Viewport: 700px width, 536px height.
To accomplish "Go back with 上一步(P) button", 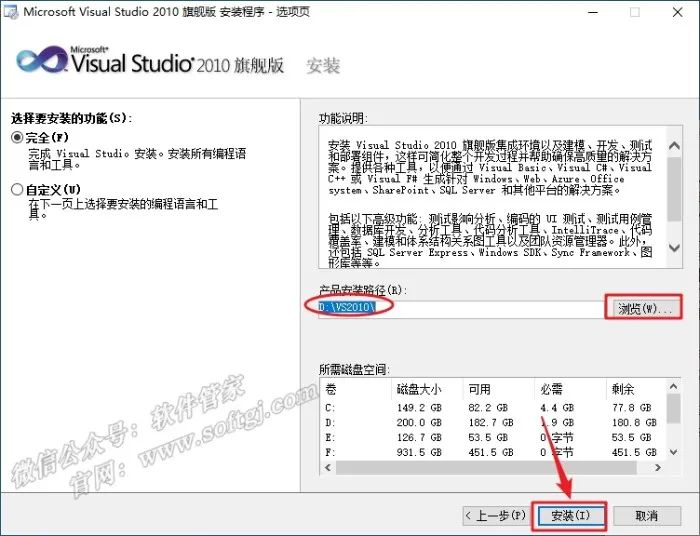I will pos(496,515).
